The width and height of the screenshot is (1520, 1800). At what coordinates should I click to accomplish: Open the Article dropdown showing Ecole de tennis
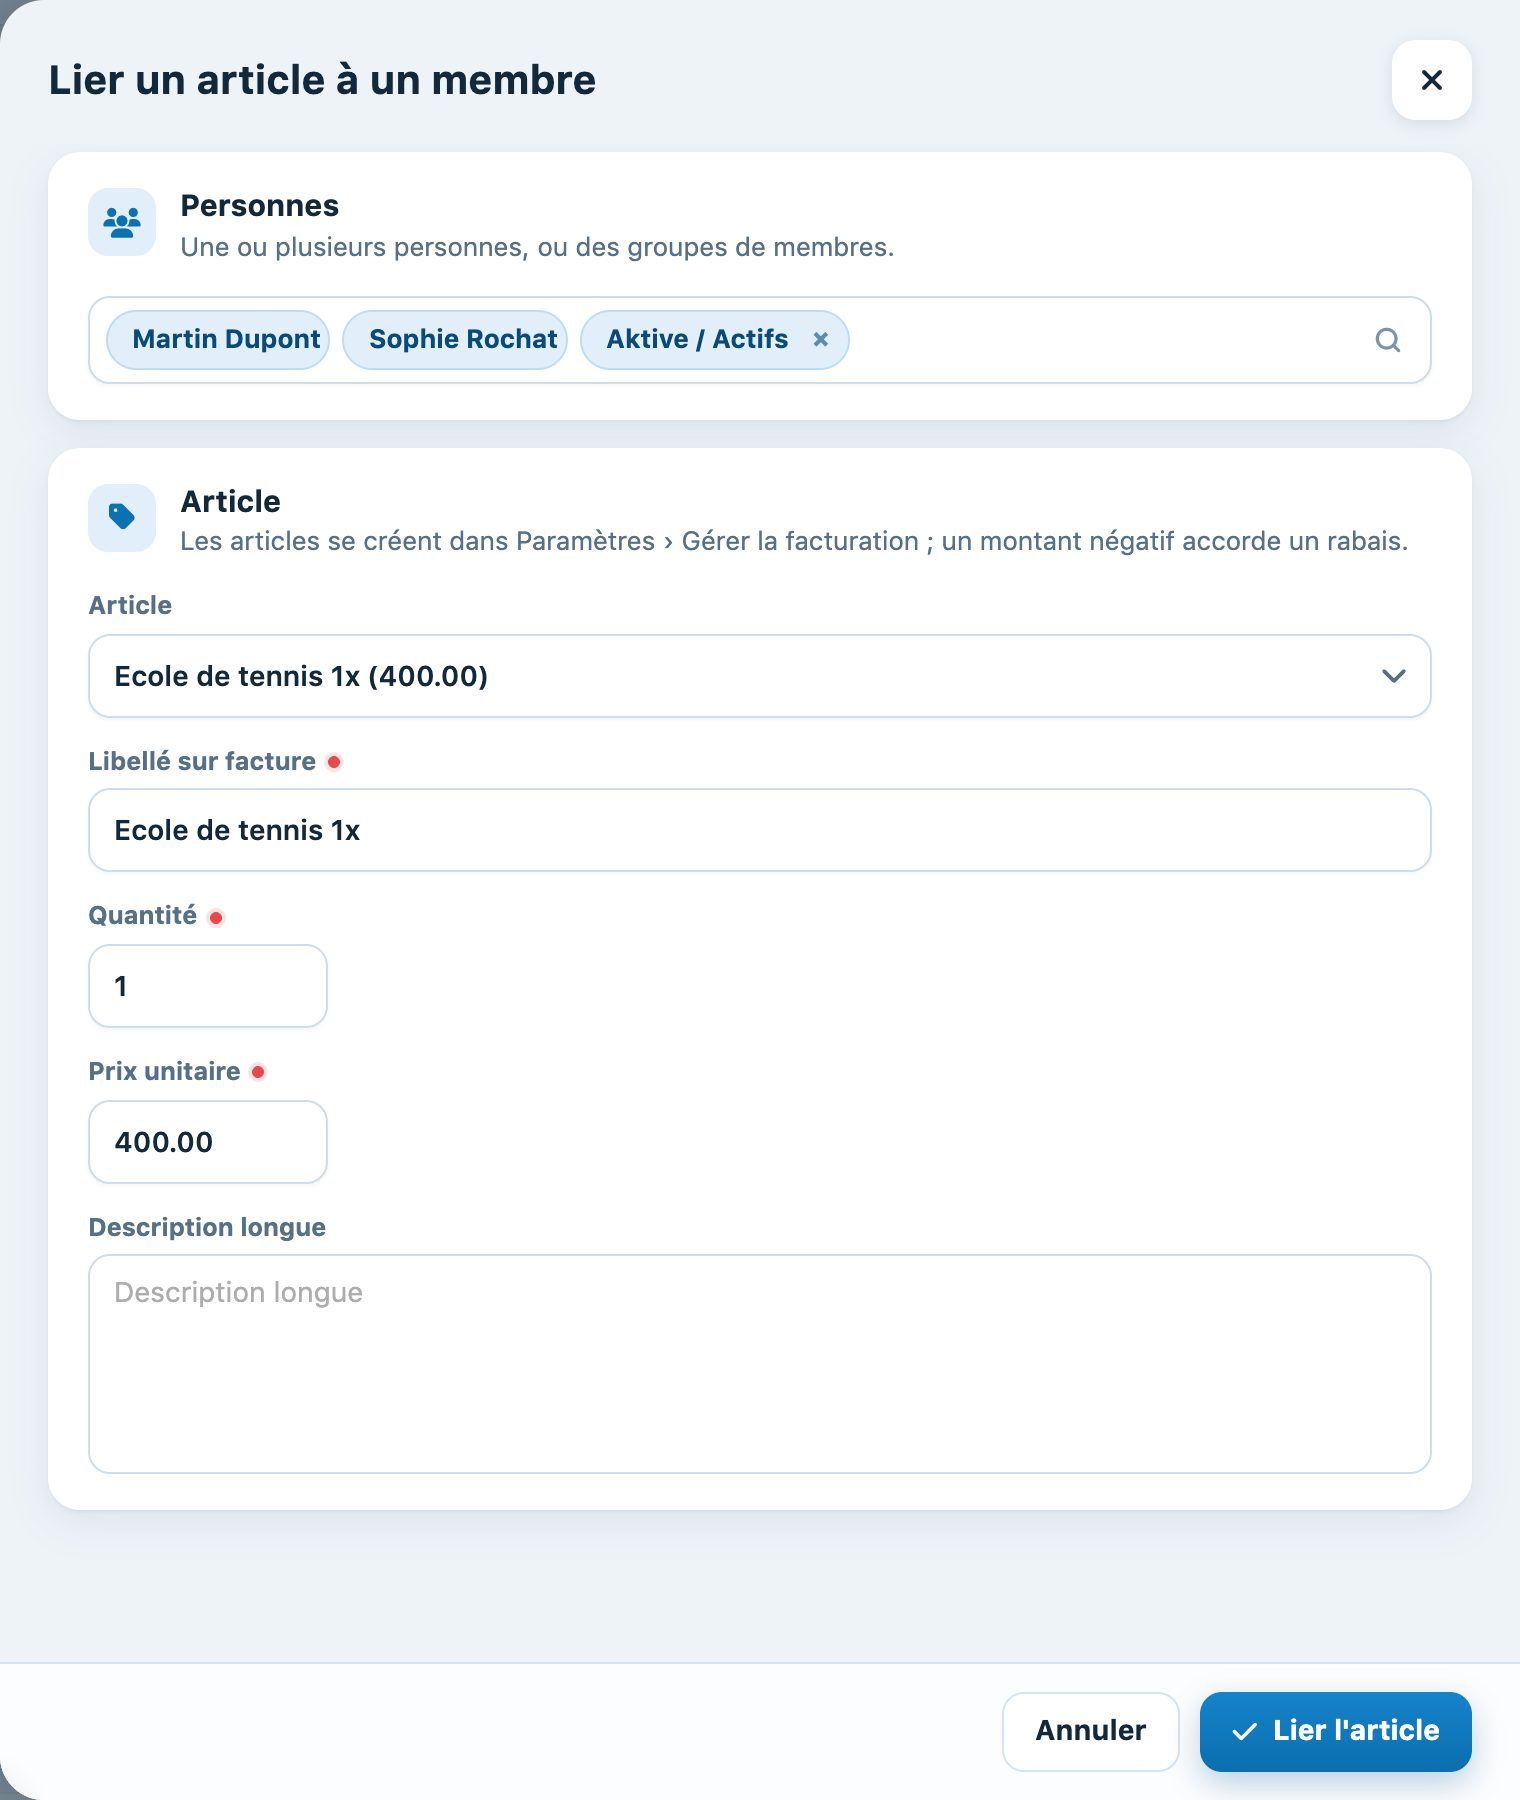point(760,676)
